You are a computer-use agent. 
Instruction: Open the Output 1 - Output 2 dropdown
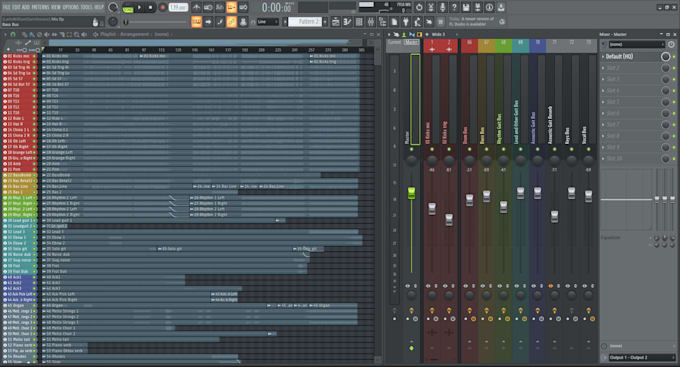tap(642, 357)
